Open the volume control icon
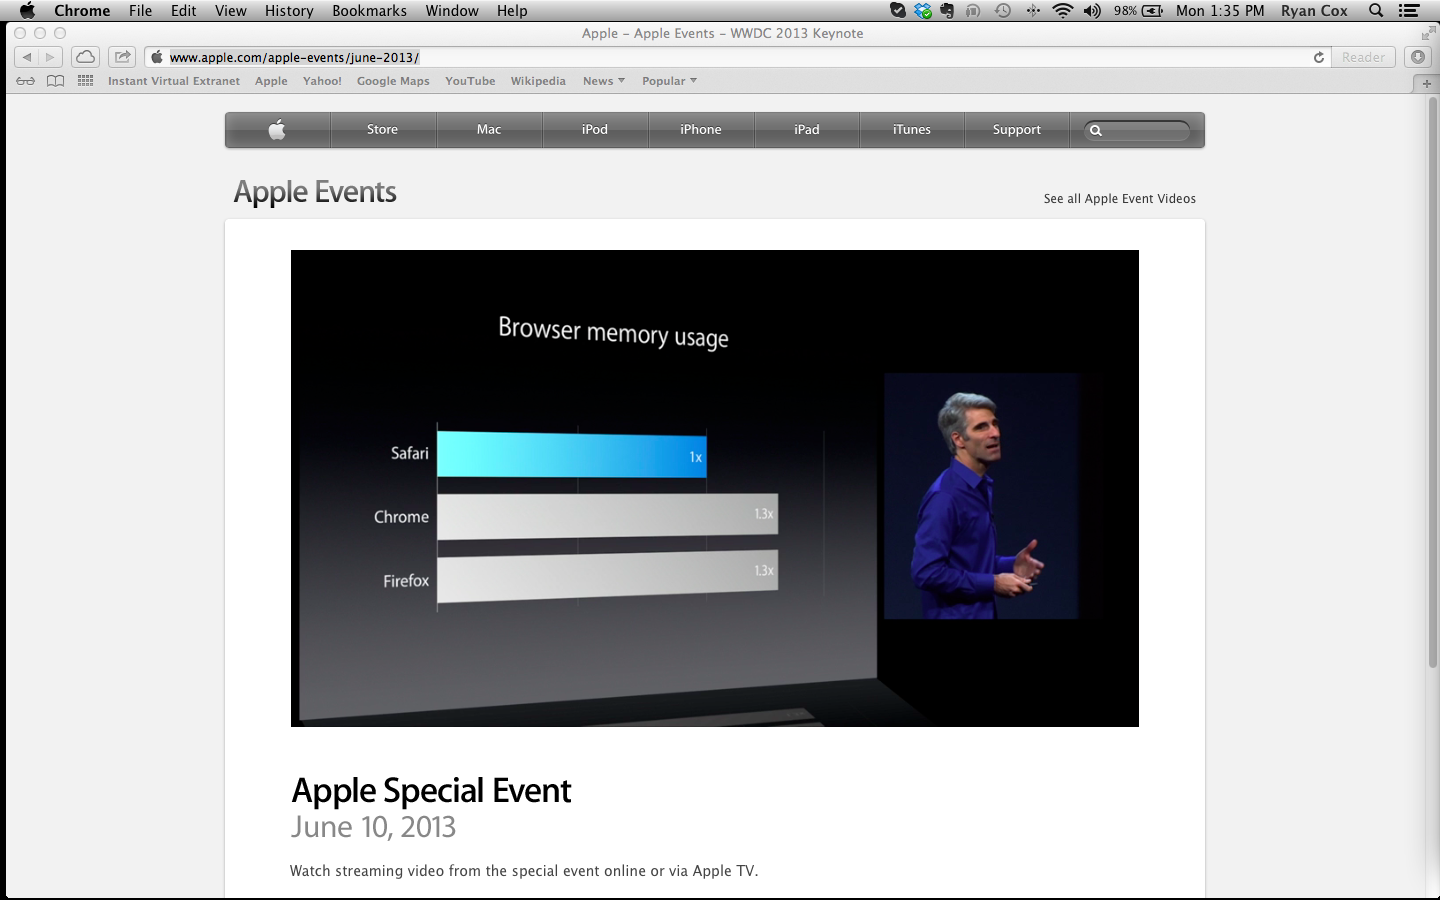This screenshot has height=900, width=1440. pyautogui.click(x=1092, y=11)
